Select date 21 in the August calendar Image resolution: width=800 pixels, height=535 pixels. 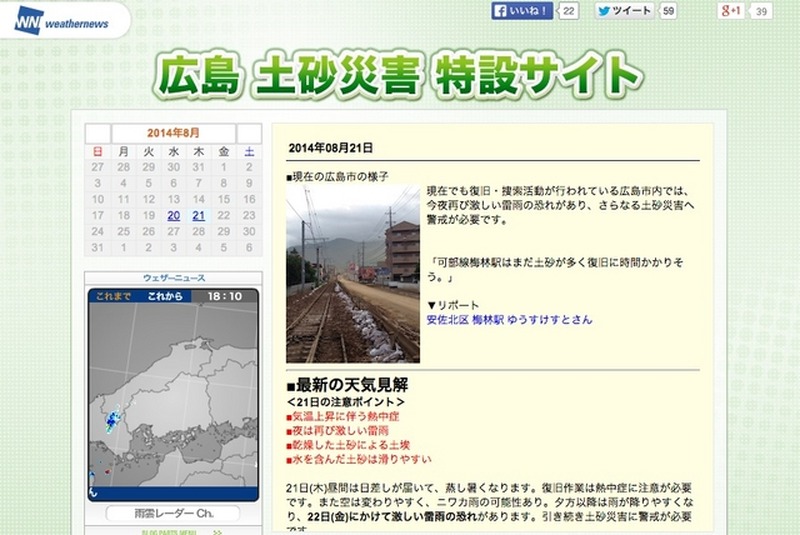tap(199, 215)
